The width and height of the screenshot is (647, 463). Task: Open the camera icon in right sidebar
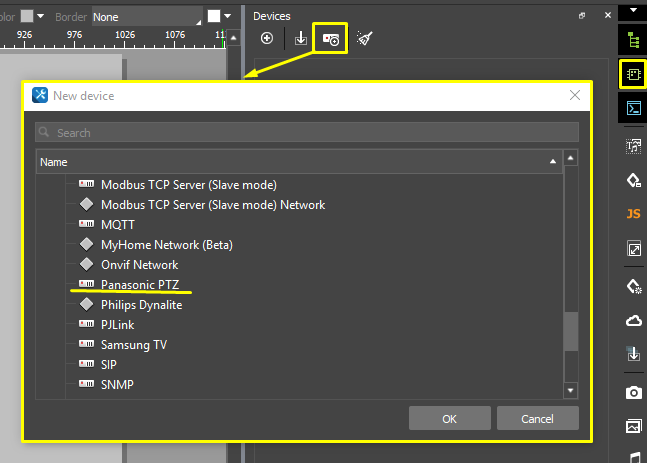[x=632, y=392]
